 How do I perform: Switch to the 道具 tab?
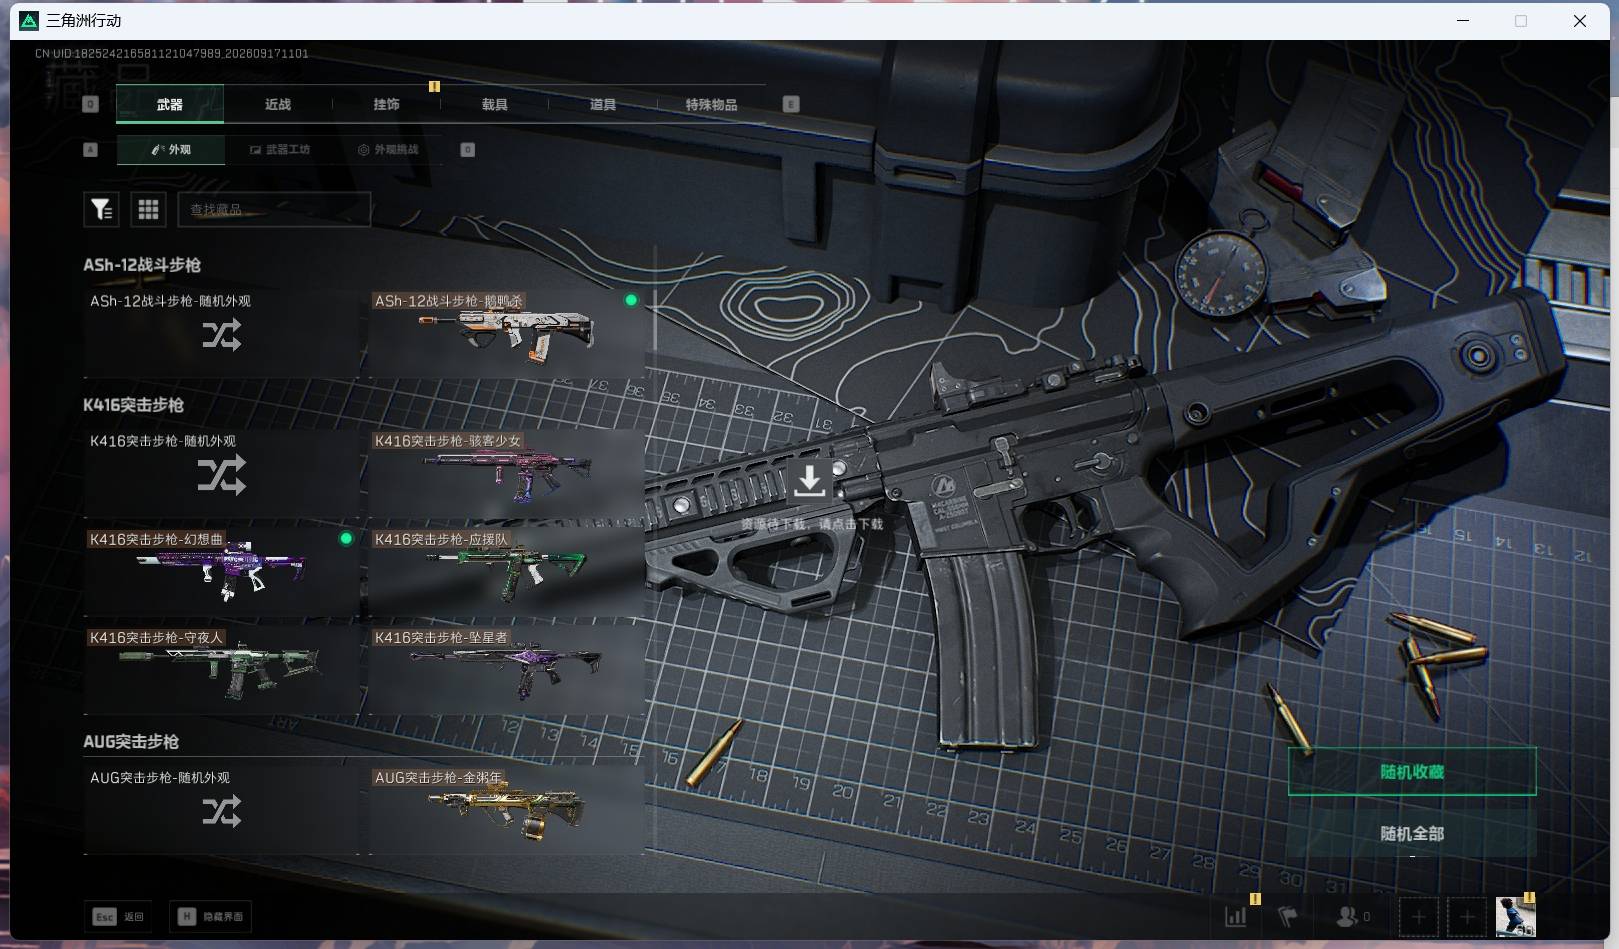tap(602, 104)
